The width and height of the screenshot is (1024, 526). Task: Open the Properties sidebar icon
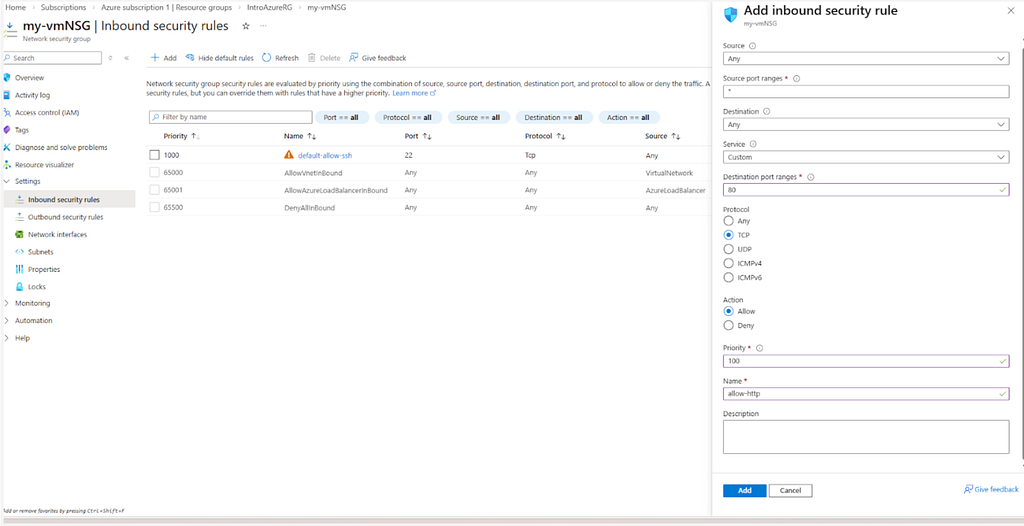[20, 269]
